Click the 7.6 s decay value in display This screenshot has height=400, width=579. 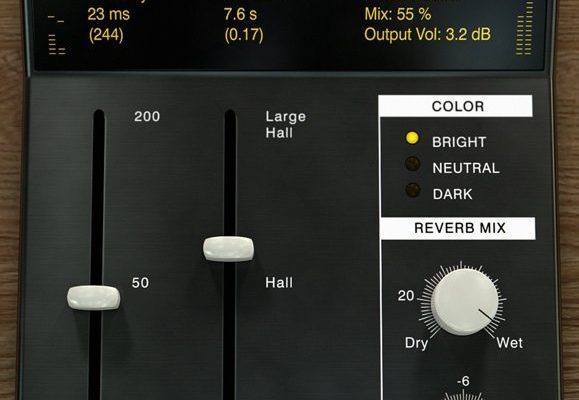[240, 15]
